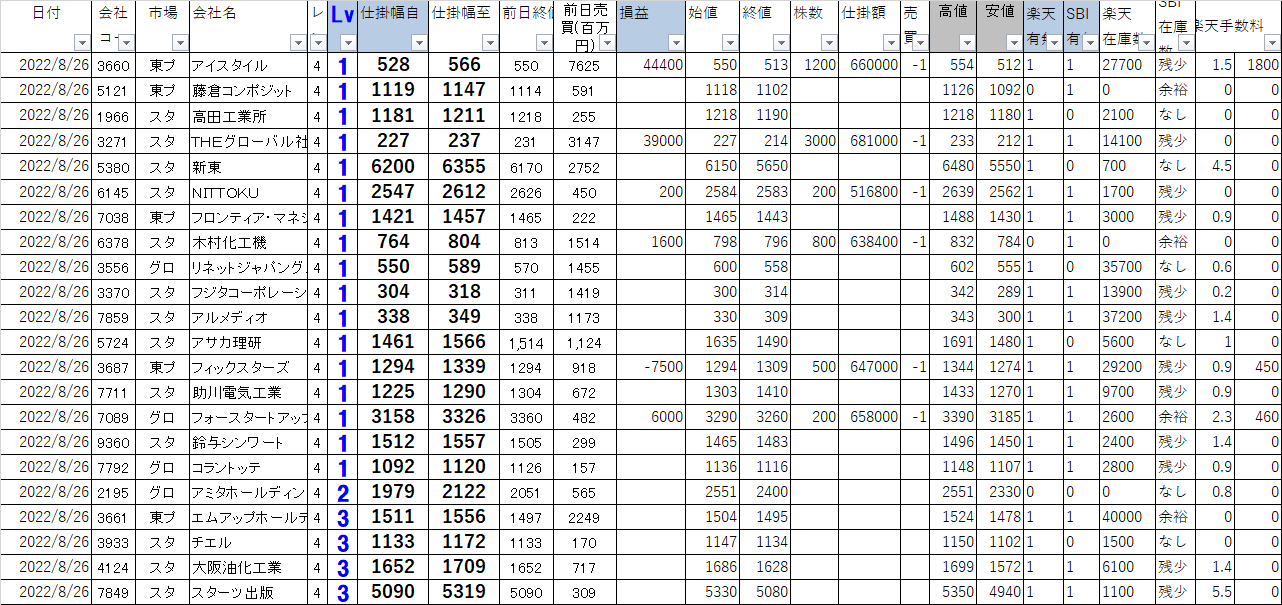
Task: Select the 前日売買 cell showing 7625
Action: click(x=586, y=65)
